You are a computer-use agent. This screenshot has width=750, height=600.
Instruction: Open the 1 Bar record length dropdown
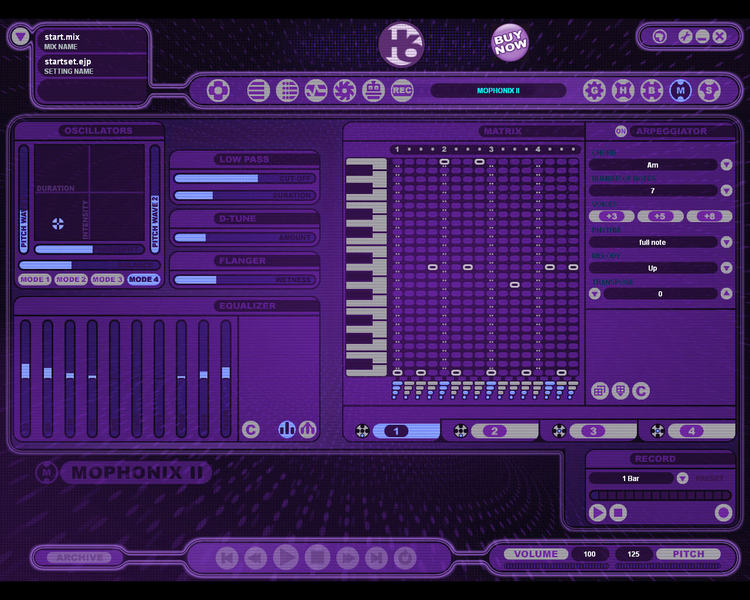click(x=683, y=478)
